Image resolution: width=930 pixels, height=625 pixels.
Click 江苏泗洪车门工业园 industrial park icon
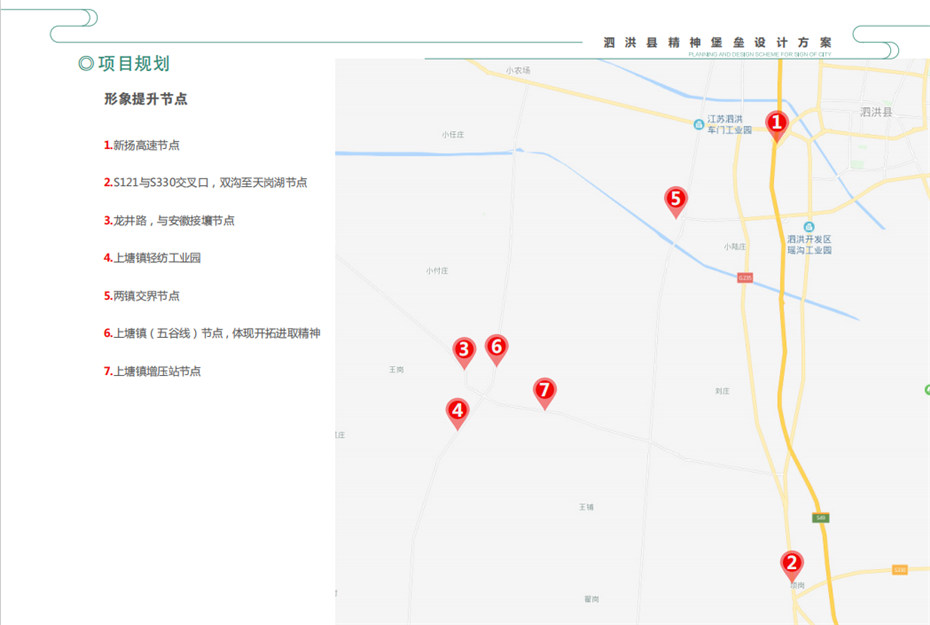coord(699,124)
